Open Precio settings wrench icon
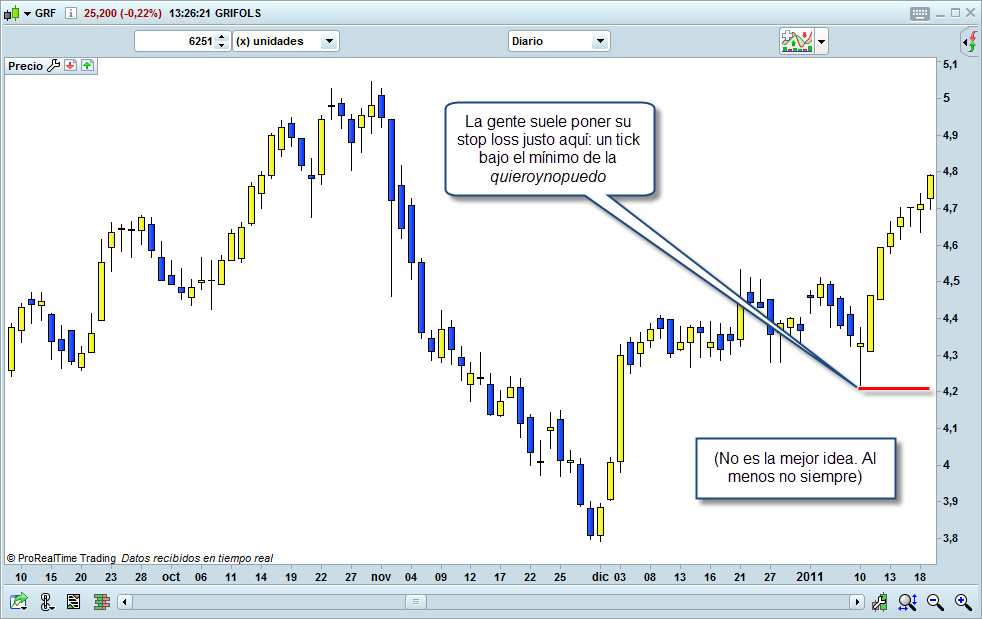The width and height of the screenshot is (982, 619). tap(54, 66)
